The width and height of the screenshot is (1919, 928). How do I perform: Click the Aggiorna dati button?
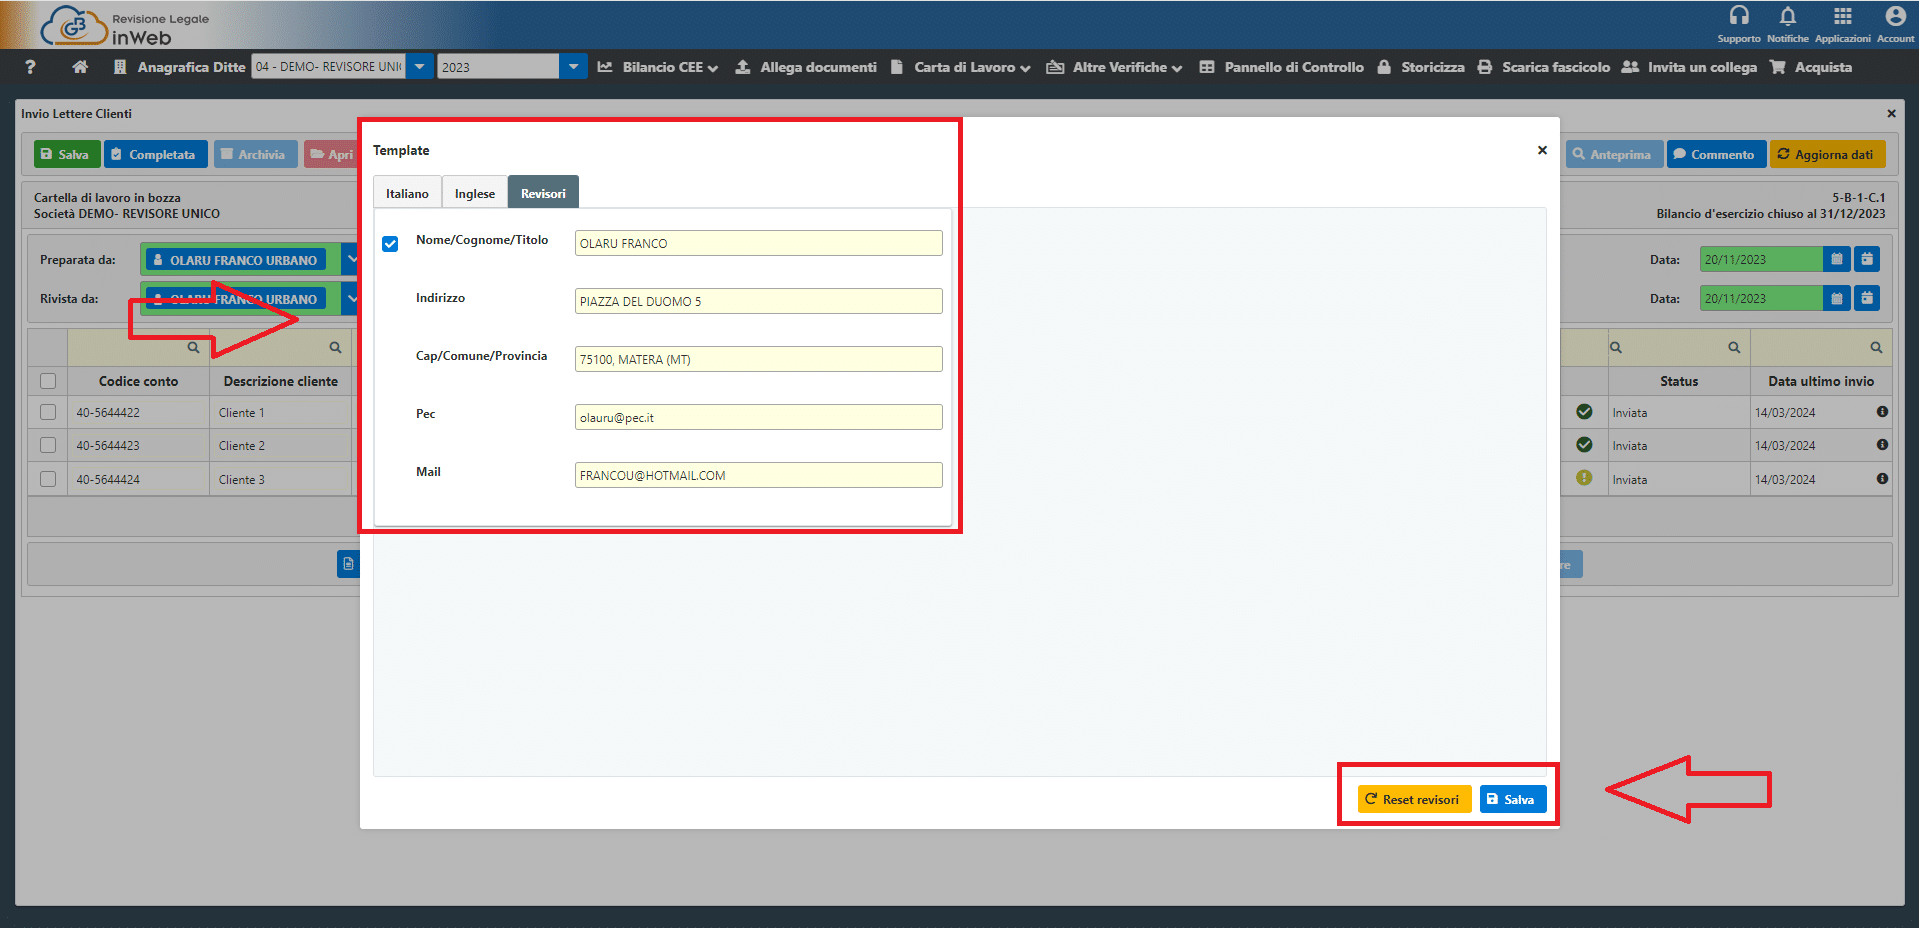[1827, 154]
